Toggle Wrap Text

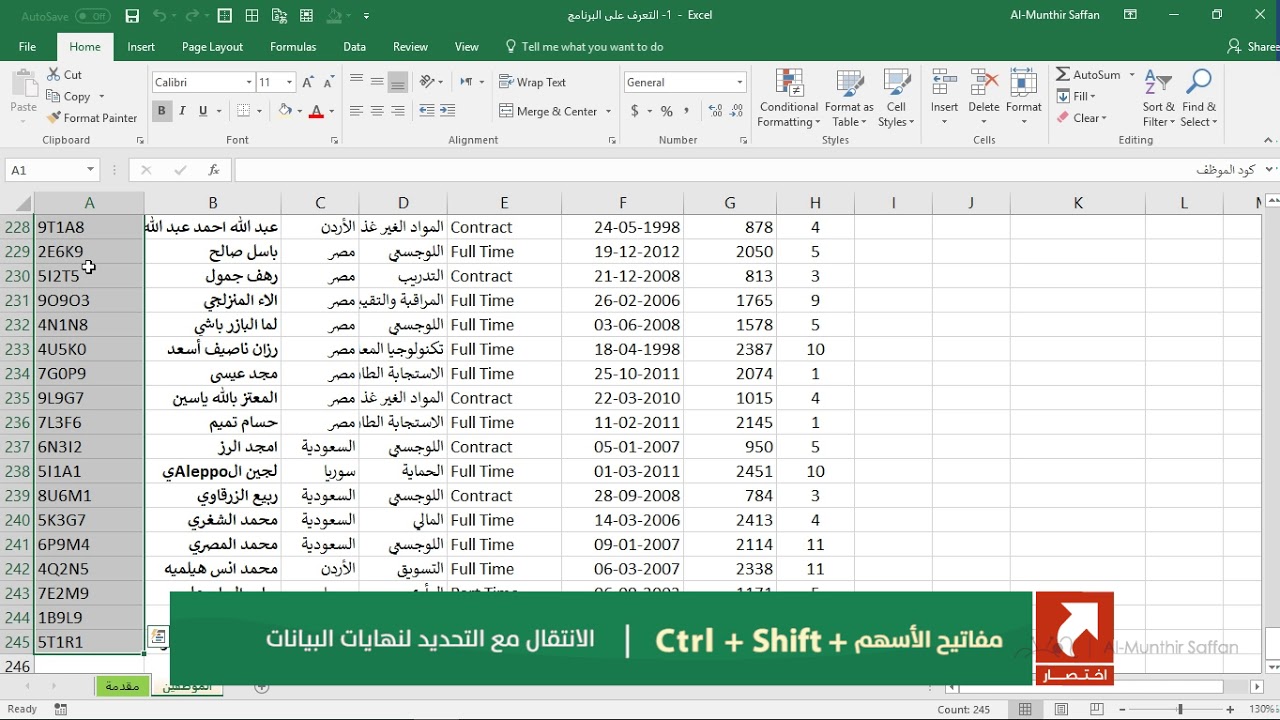[532, 82]
